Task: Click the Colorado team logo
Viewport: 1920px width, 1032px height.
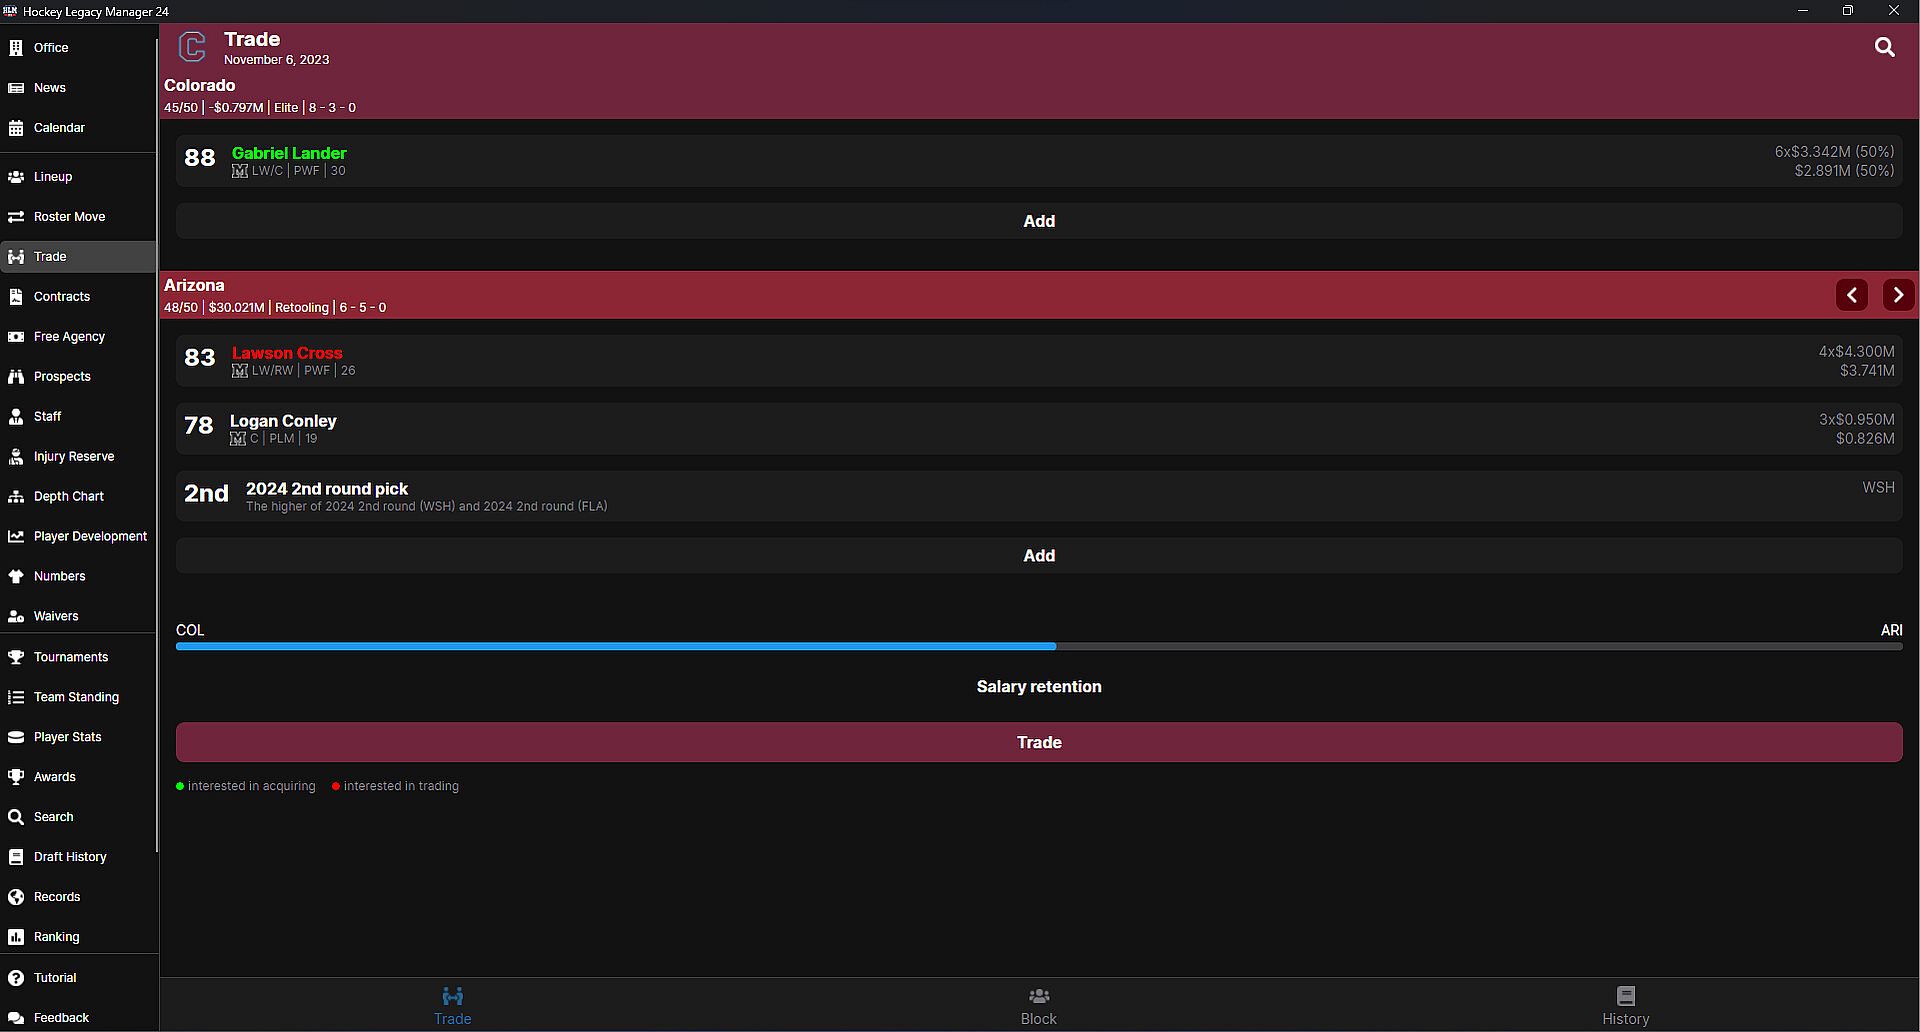Action: (x=192, y=47)
